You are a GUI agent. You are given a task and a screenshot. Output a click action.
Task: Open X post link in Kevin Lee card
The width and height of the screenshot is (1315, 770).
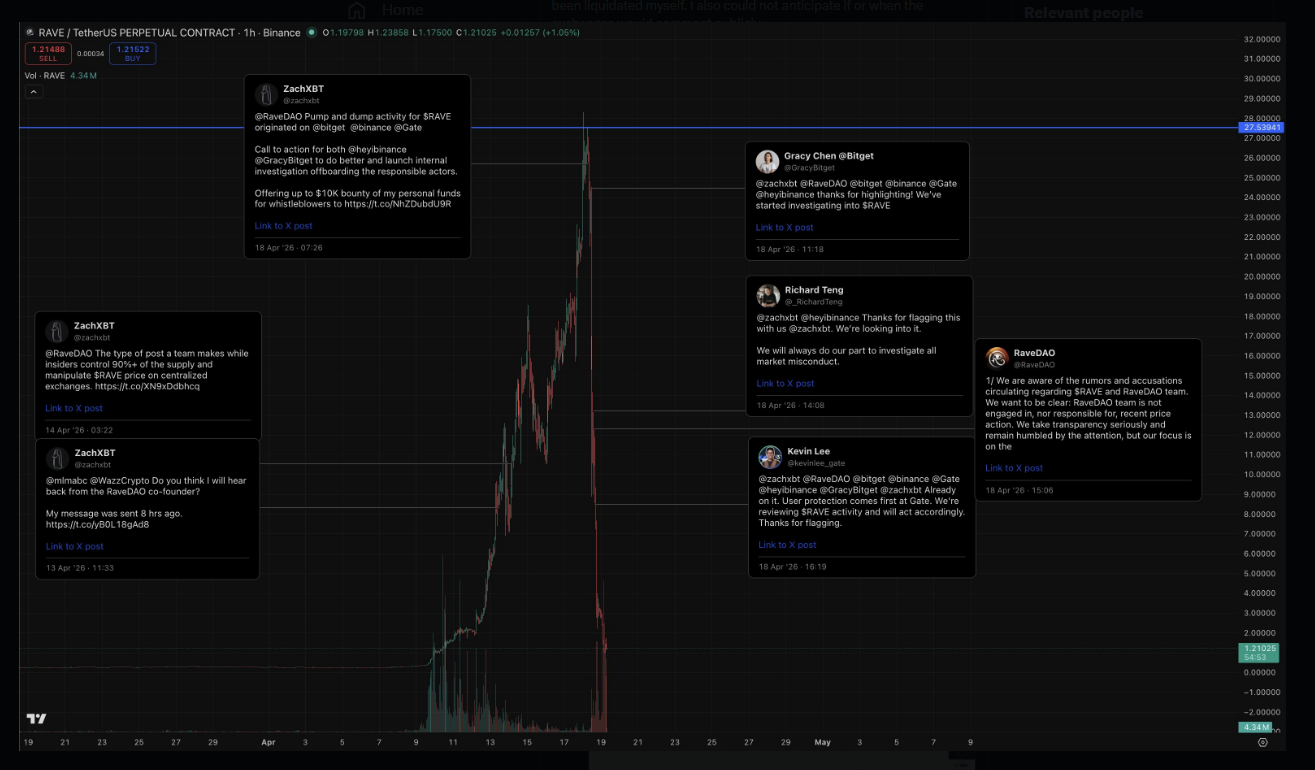(x=787, y=545)
